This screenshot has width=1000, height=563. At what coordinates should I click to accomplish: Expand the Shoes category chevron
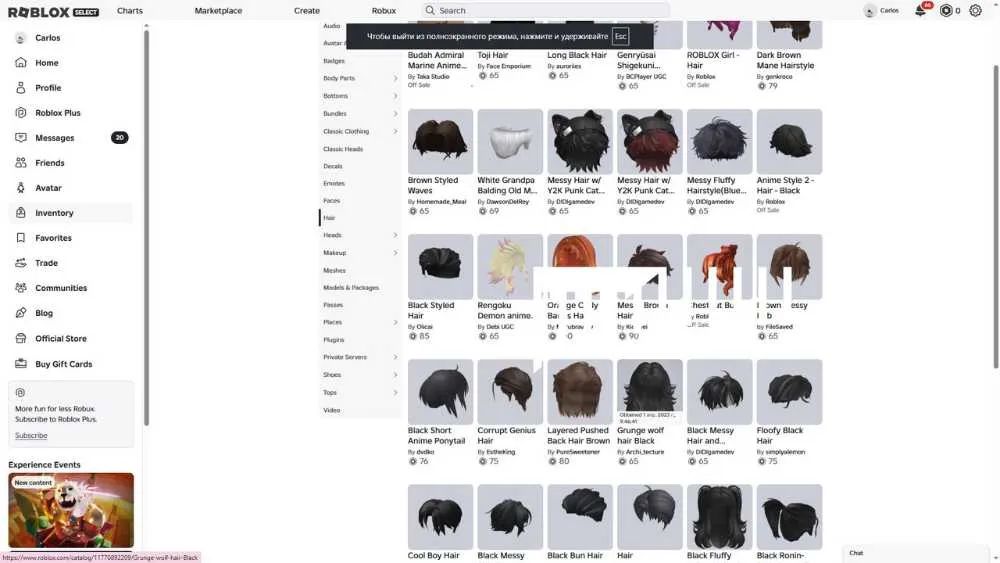click(395, 374)
